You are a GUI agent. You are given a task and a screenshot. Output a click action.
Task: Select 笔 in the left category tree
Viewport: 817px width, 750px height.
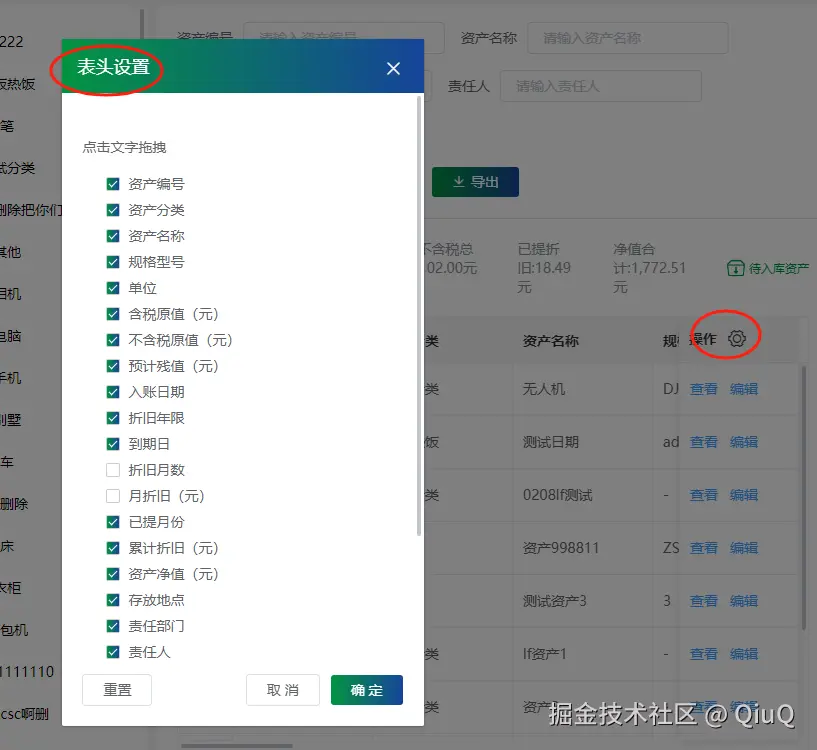click(7, 126)
